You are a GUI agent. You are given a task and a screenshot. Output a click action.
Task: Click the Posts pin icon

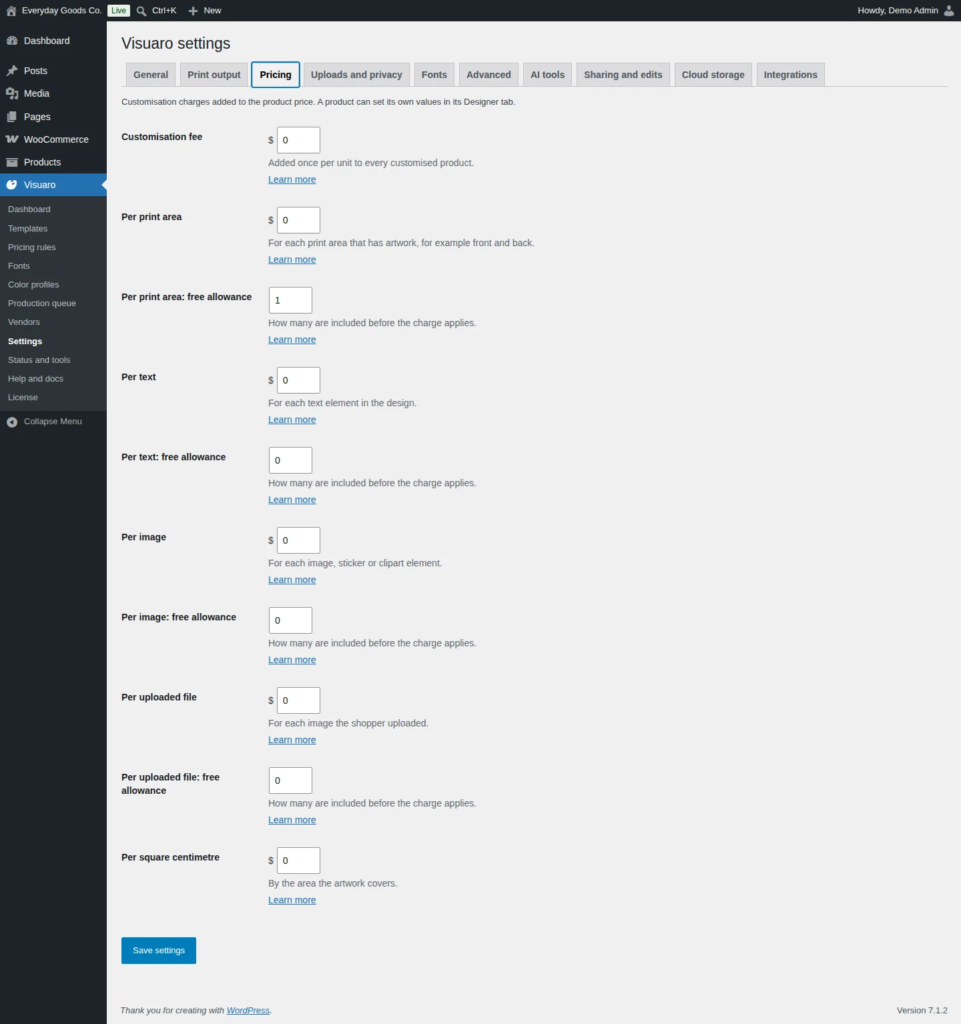point(12,71)
